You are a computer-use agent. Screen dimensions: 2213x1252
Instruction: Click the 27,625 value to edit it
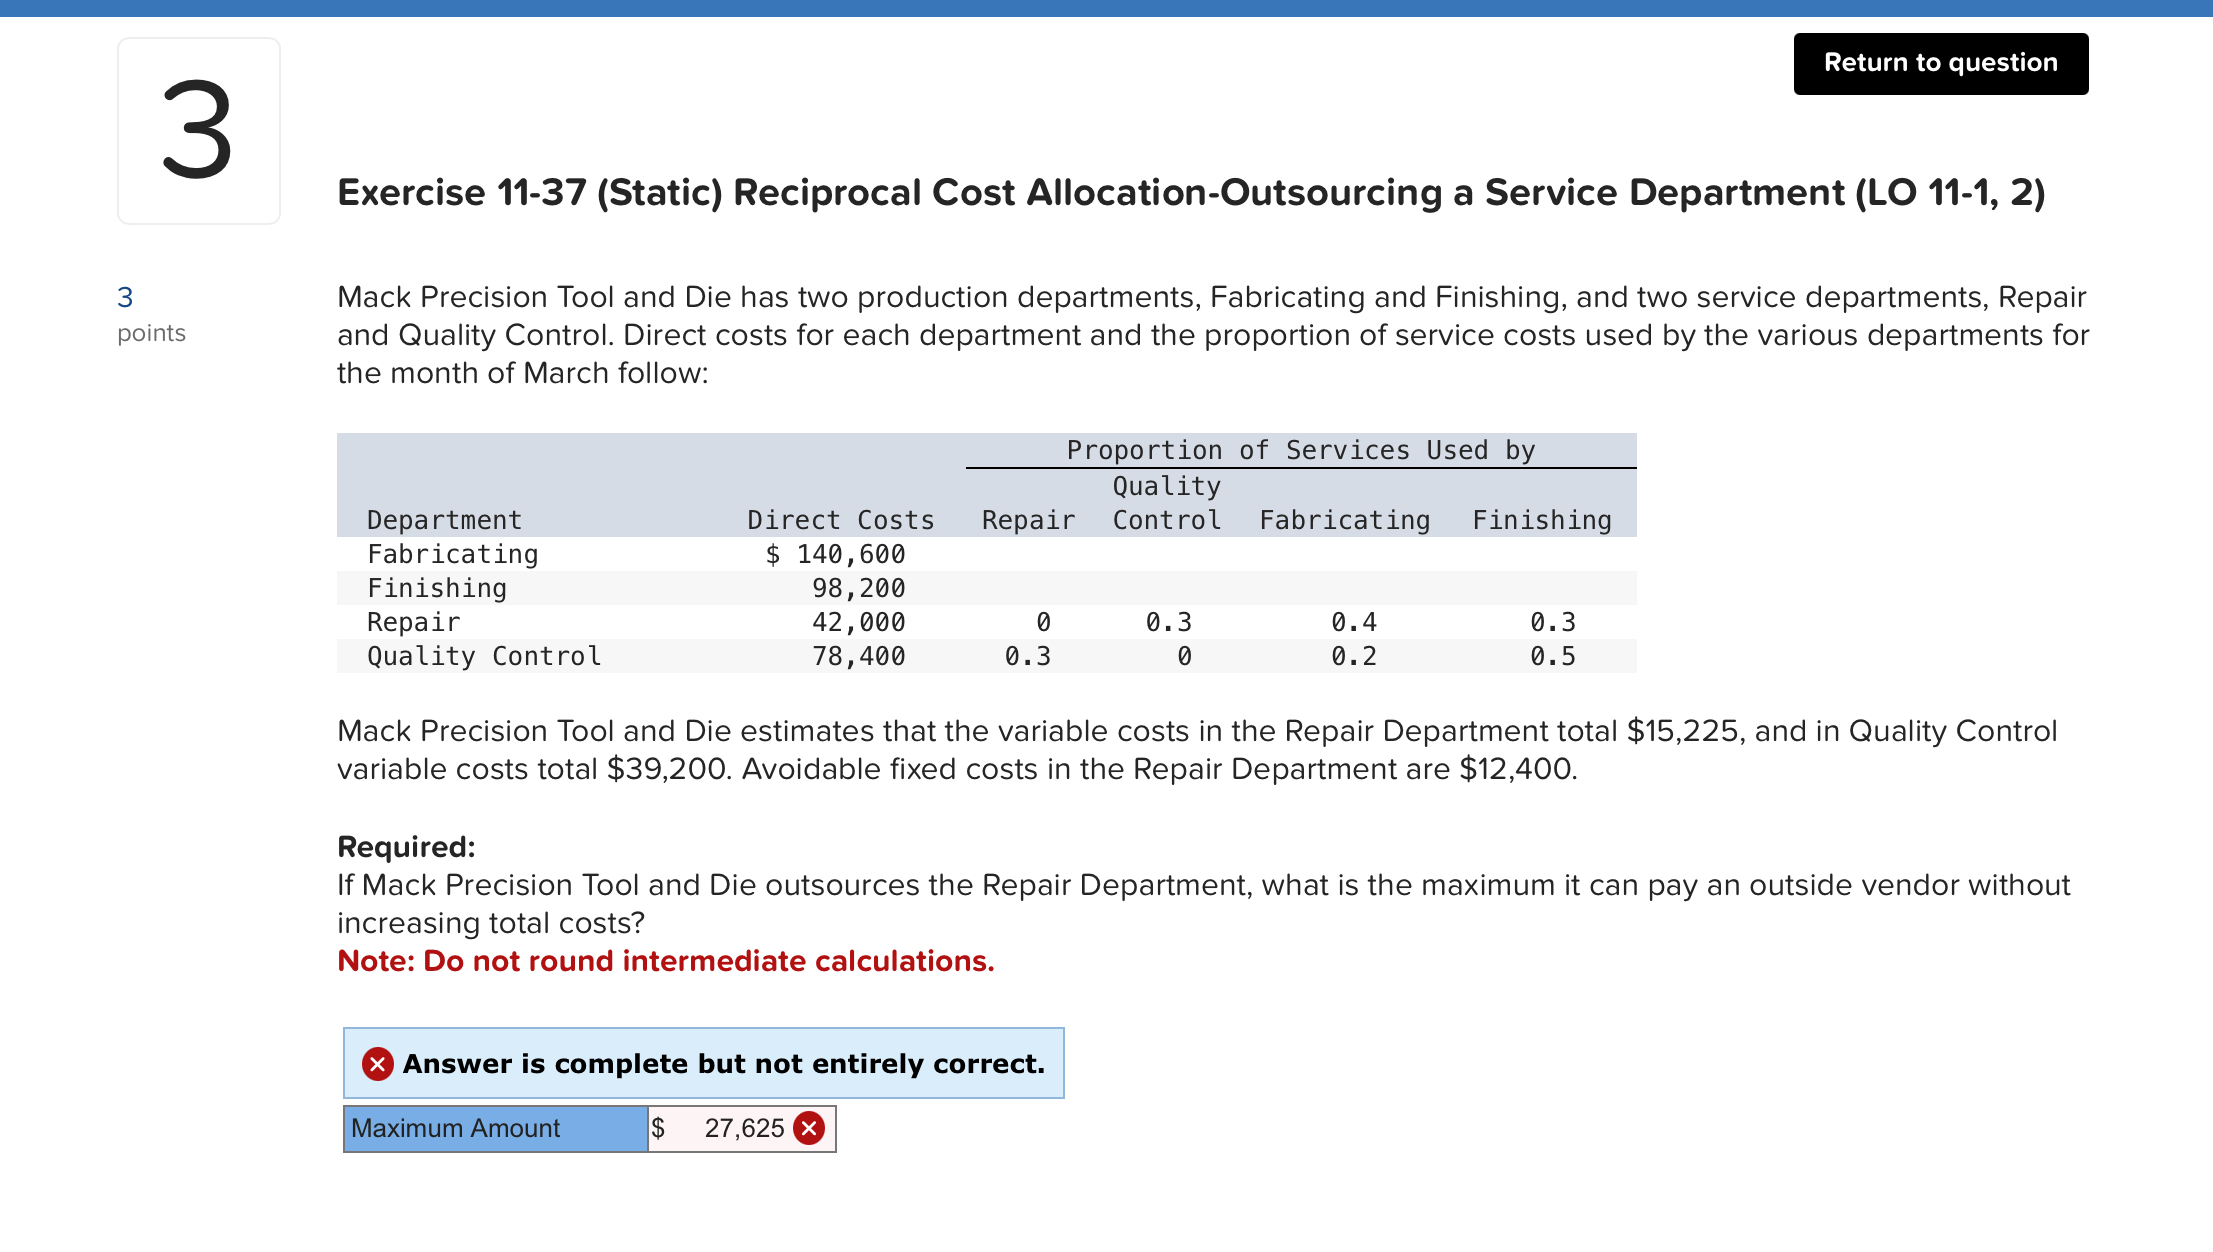coord(744,1128)
